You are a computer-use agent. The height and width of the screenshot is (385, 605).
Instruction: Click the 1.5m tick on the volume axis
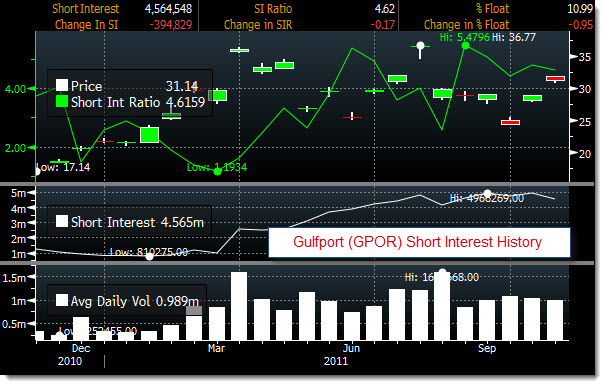(x=14, y=278)
